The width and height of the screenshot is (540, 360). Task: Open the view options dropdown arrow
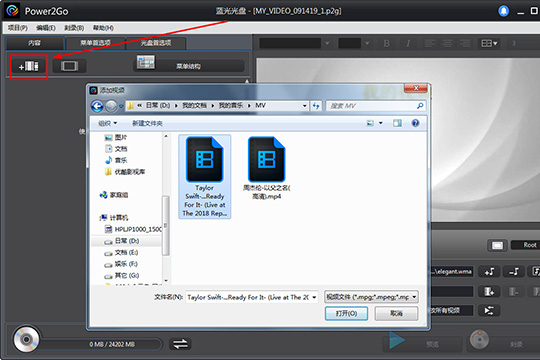coord(381,123)
